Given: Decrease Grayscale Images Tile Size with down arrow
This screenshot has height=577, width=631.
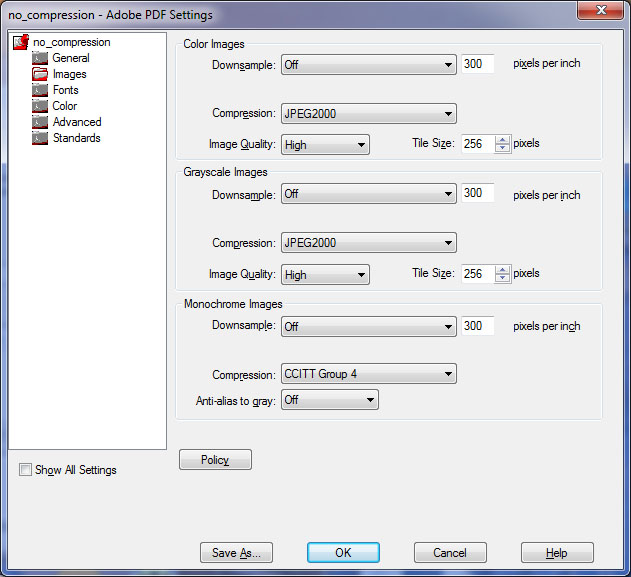Looking at the screenshot, I should coord(502,278).
